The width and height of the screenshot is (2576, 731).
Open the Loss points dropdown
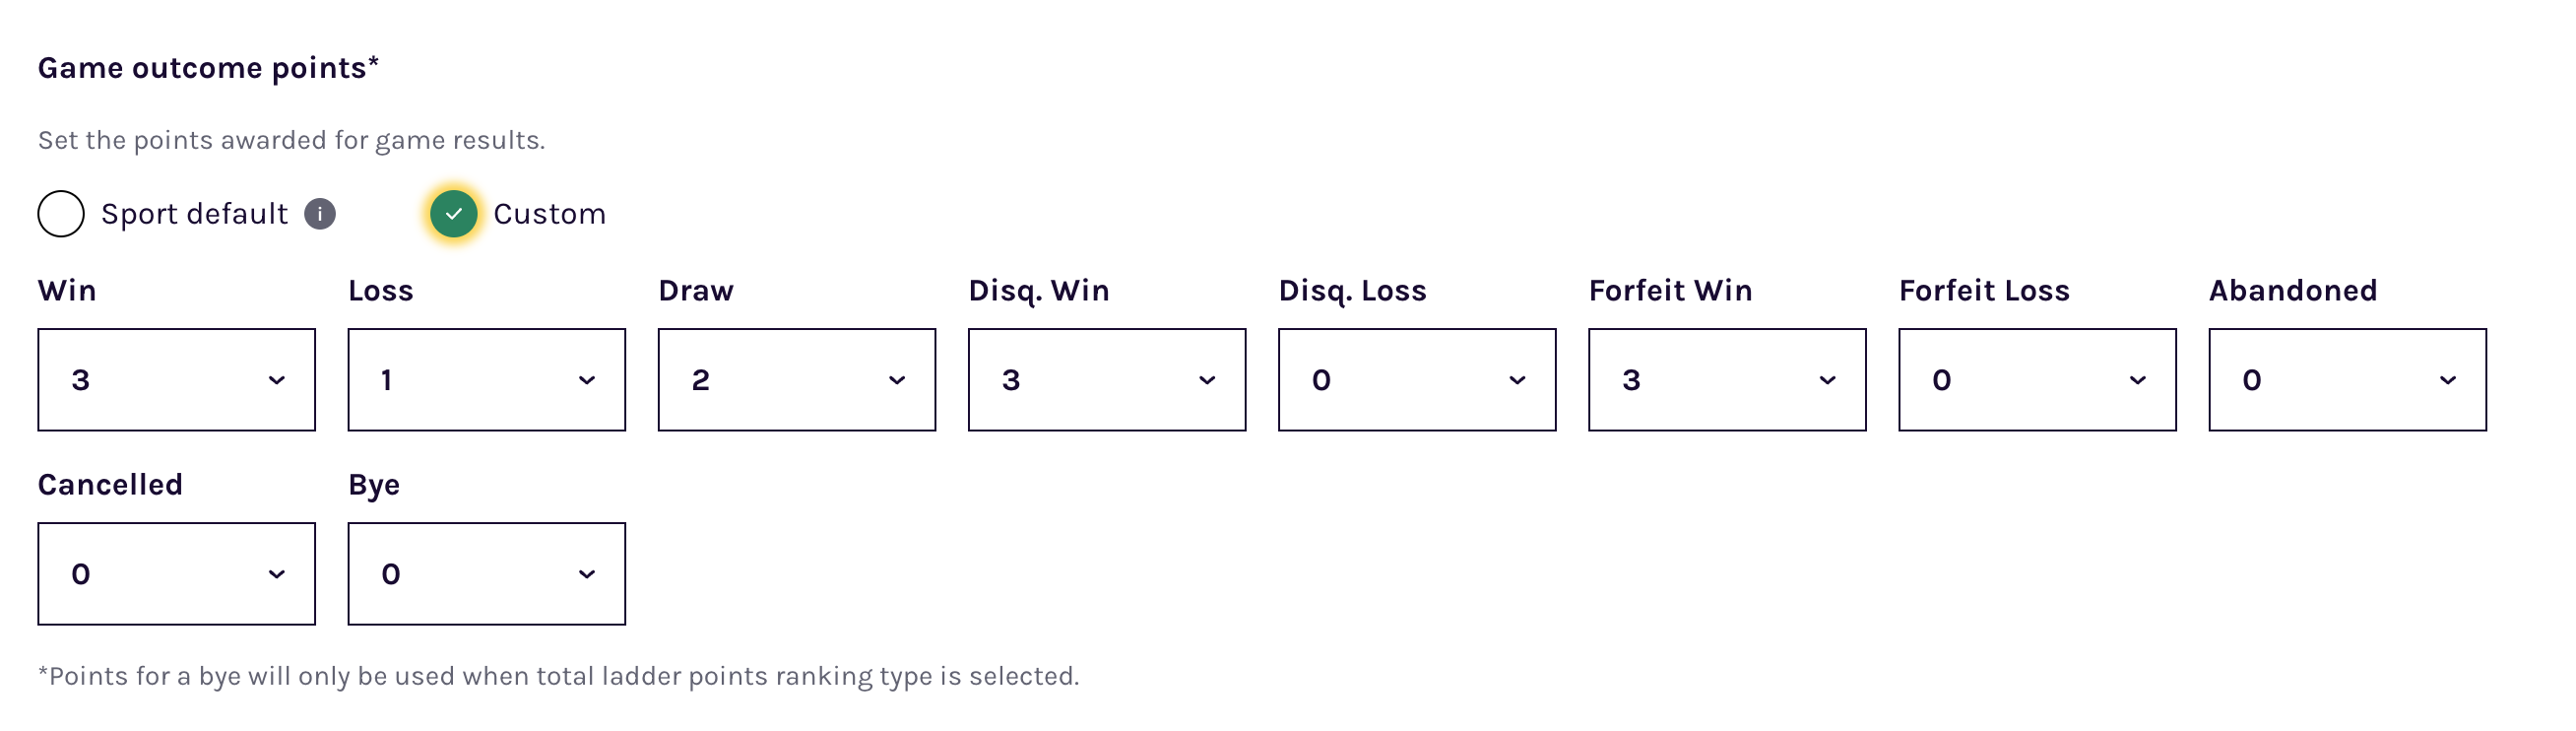tap(486, 380)
